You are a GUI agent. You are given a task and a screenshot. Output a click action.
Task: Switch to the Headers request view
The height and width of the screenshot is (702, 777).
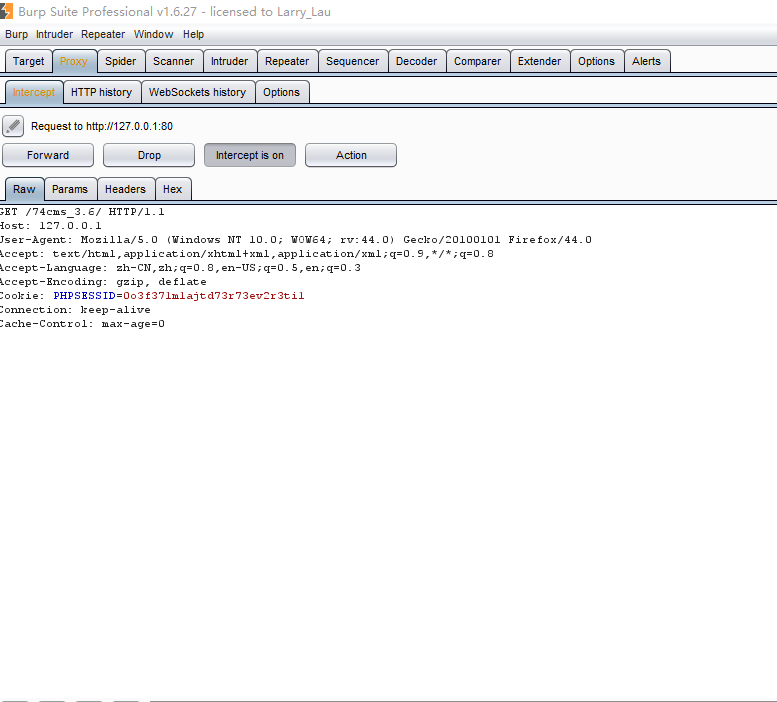pyautogui.click(x=125, y=189)
